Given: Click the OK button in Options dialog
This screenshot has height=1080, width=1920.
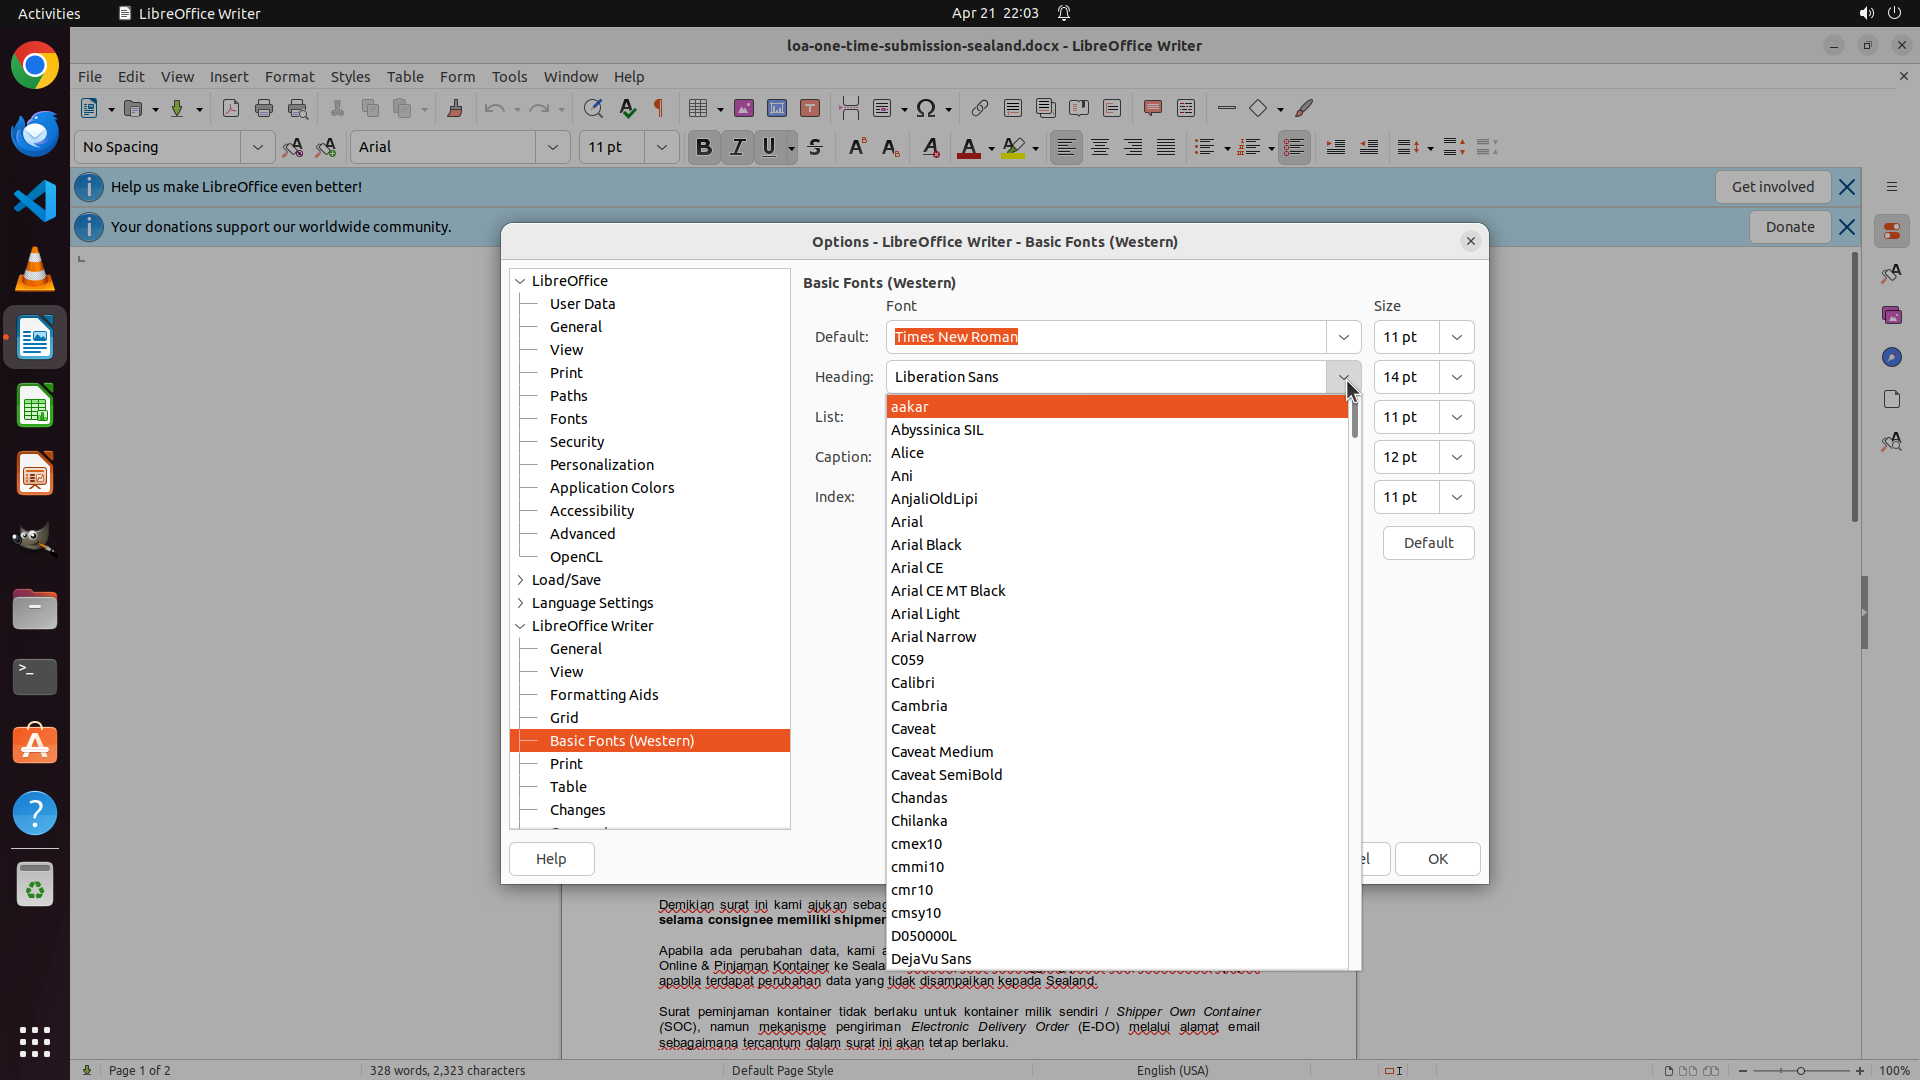Looking at the screenshot, I should pyautogui.click(x=1437, y=859).
